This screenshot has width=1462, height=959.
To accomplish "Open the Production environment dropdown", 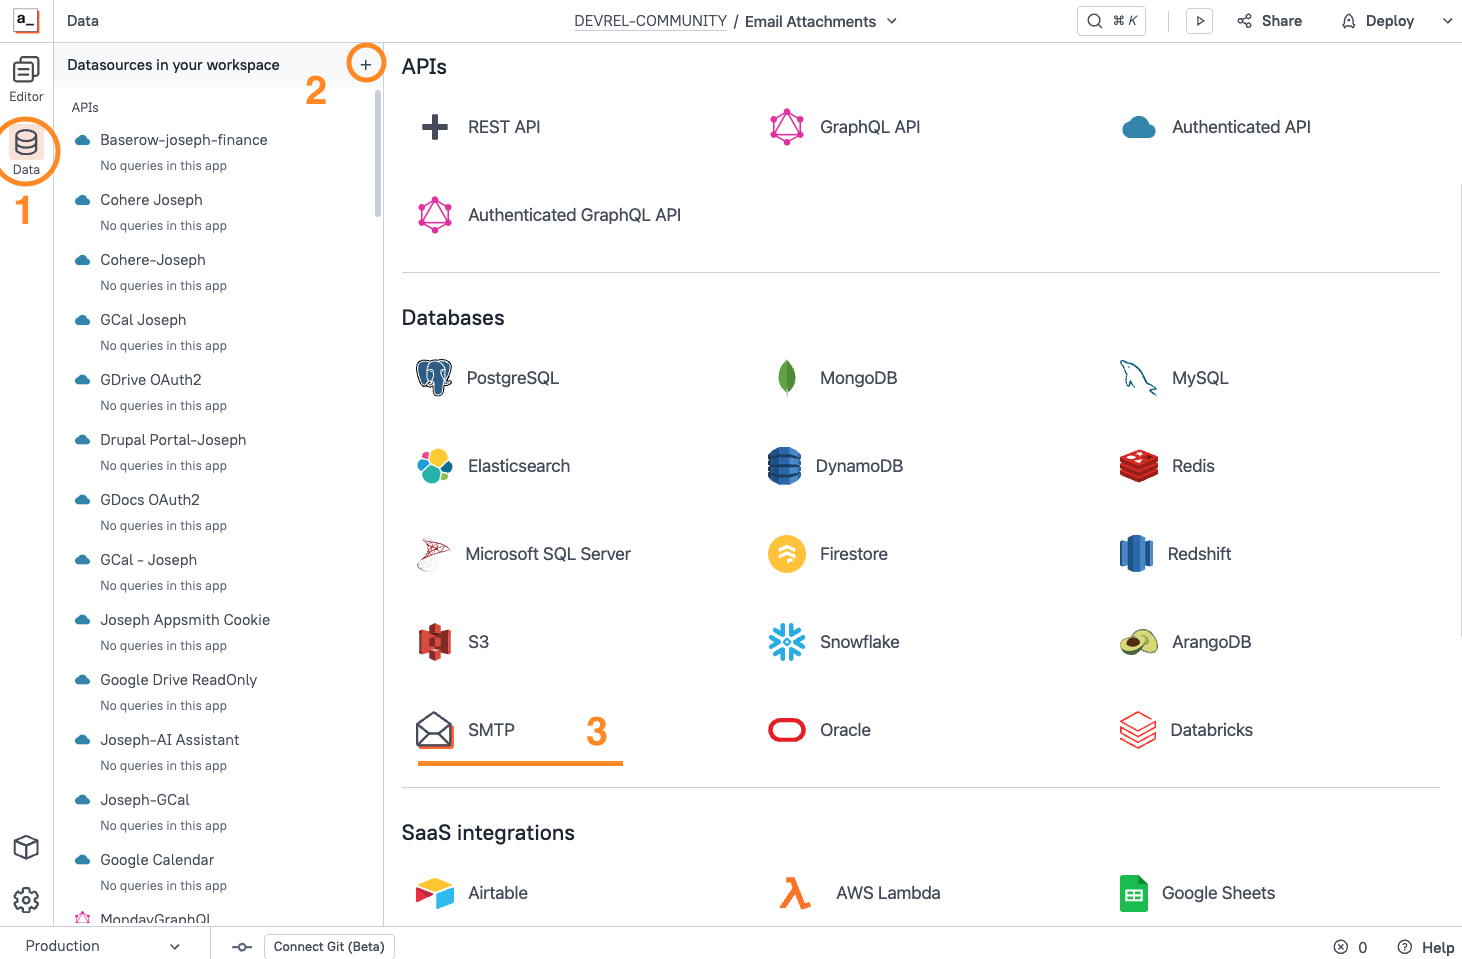I will [103, 946].
